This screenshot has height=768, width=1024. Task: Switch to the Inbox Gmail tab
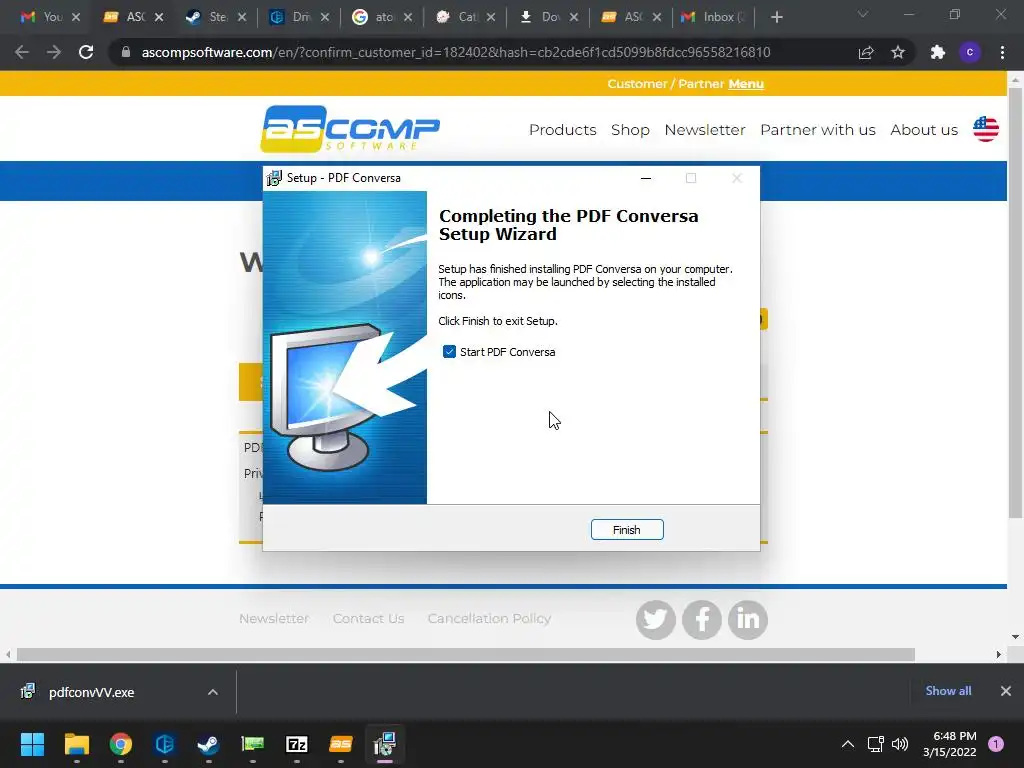pyautogui.click(x=710, y=17)
